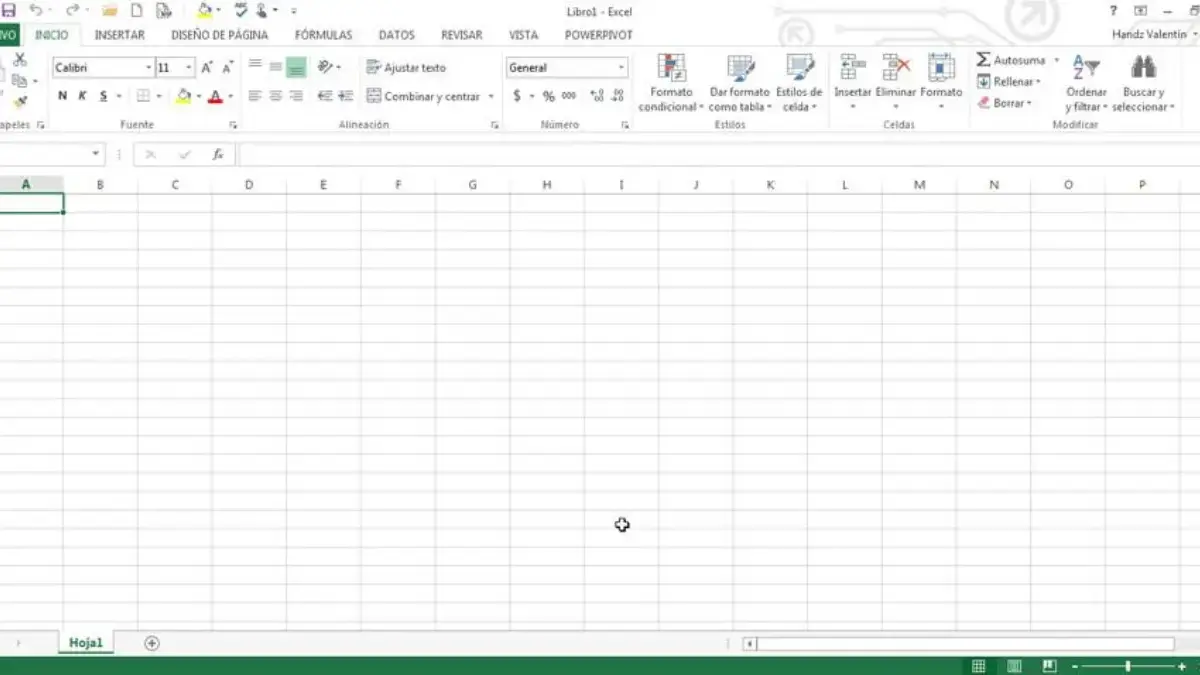Click the Insertar cells icon
The image size is (1200, 675).
[853, 68]
